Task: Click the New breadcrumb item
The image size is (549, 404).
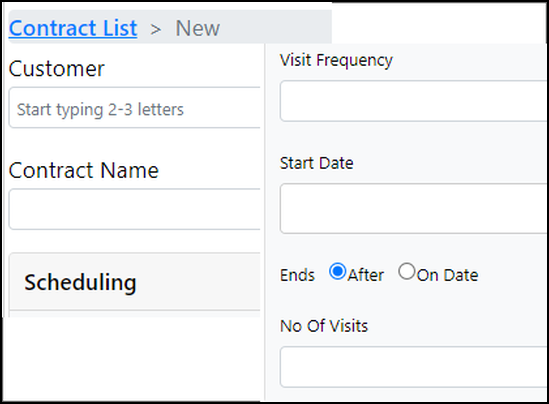Action: [x=198, y=28]
